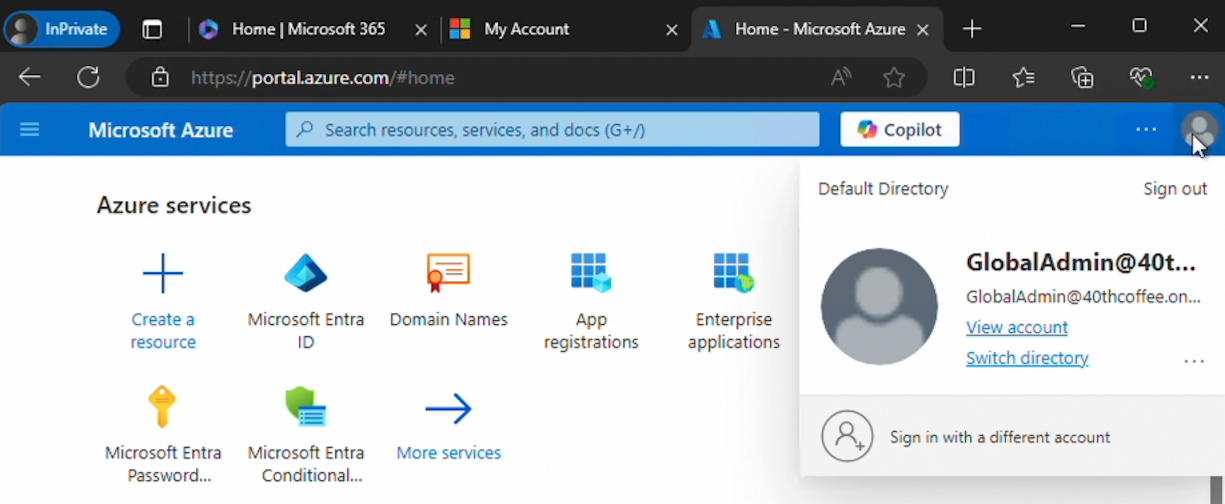
Task: Click the browser address bar URL
Action: [323, 77]
